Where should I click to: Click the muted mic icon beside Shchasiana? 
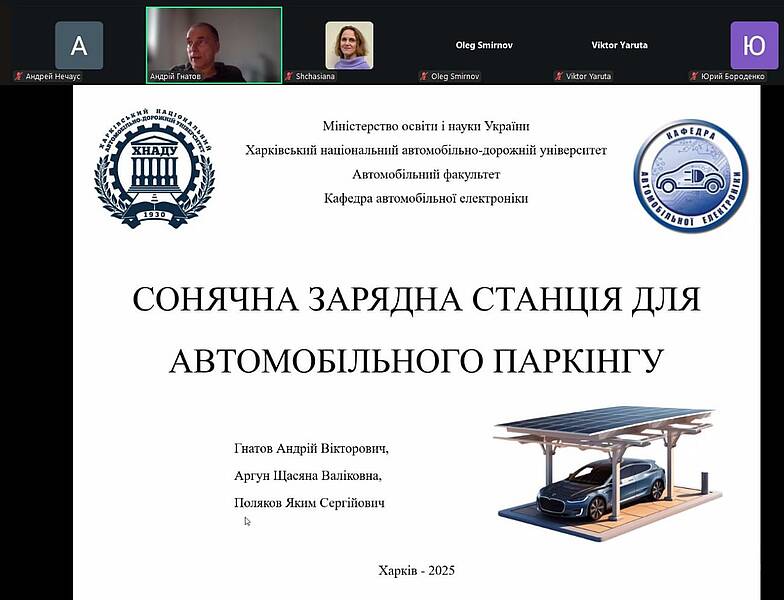tap(289, 76)
